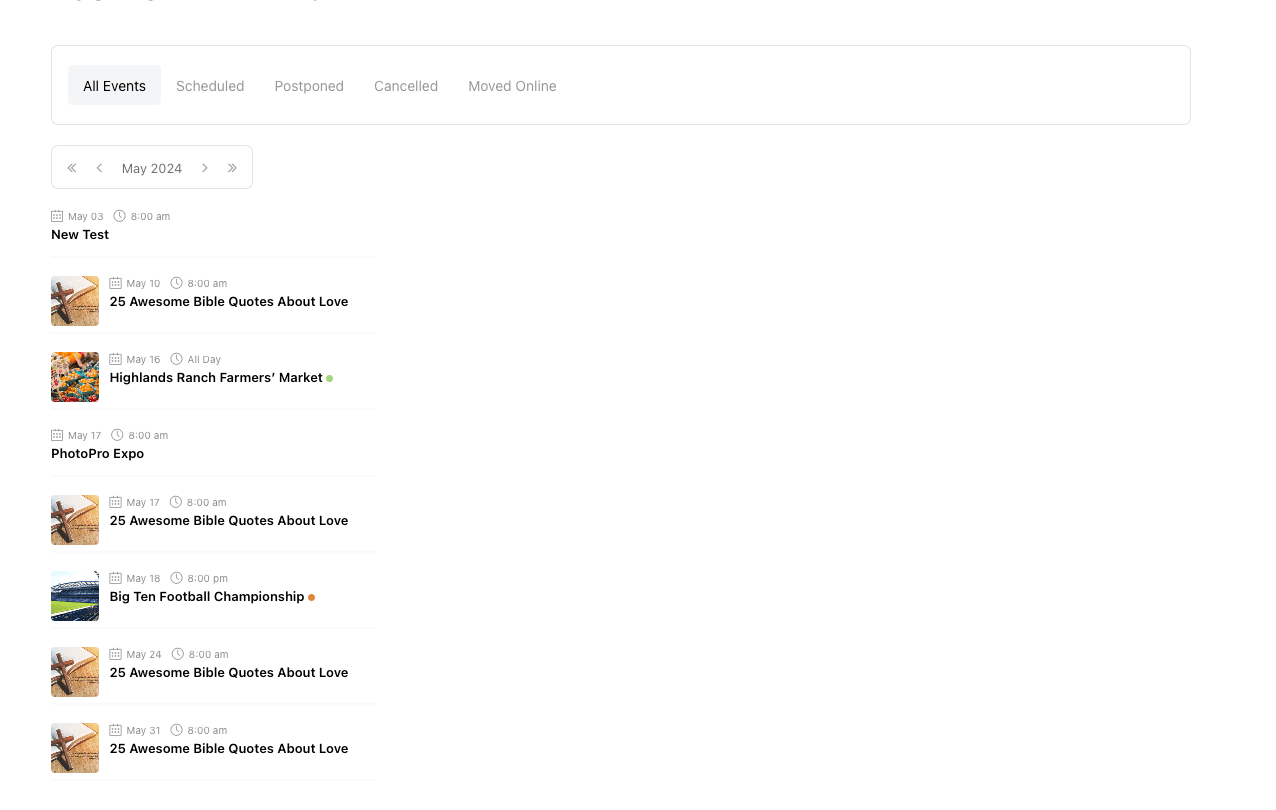The image size is (1276, 810).
Task: Open the Moved Online tab
Action: click(x=512, y=86)
